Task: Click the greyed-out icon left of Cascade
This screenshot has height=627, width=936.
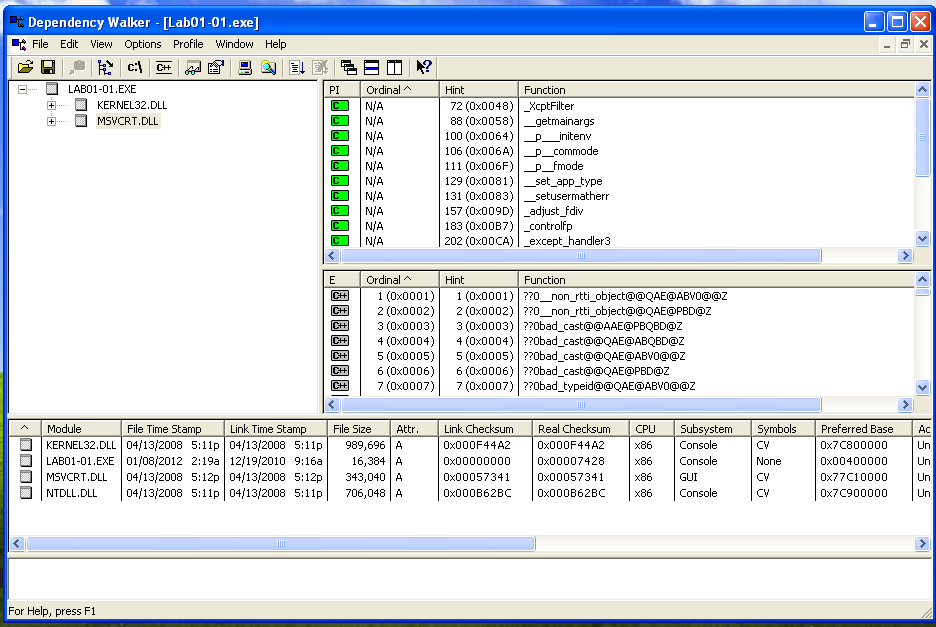Action: point(320,67)
